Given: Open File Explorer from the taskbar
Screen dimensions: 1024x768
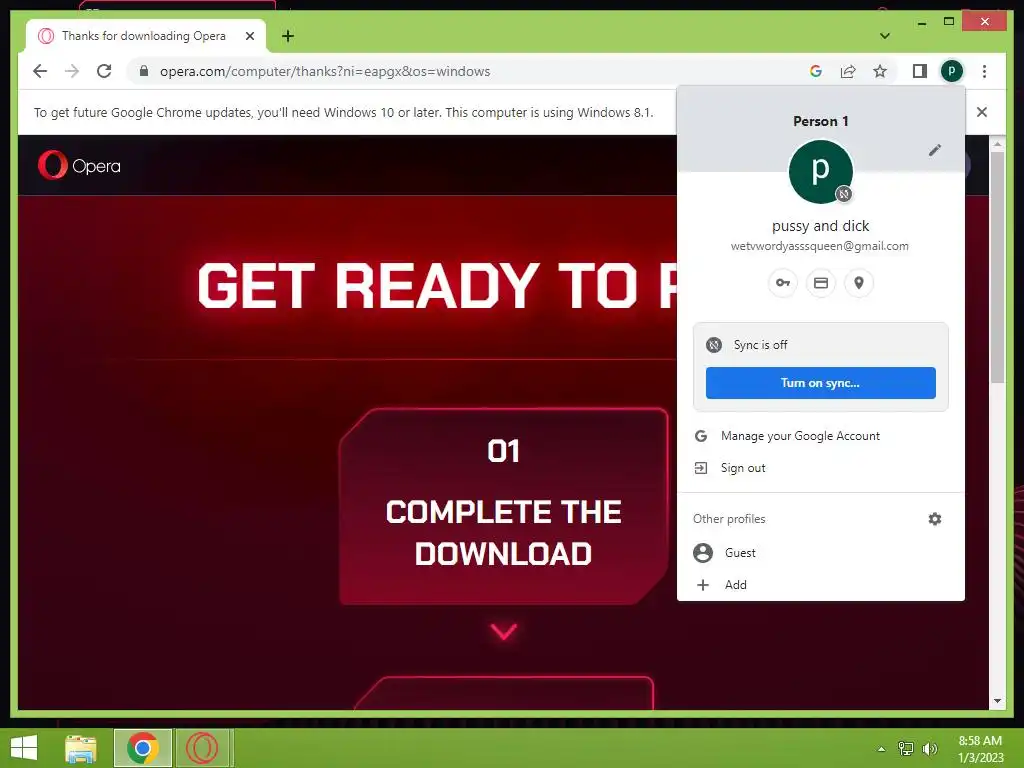Looking at the screenshot, I should pyautogui.click(x=81, y=748).
